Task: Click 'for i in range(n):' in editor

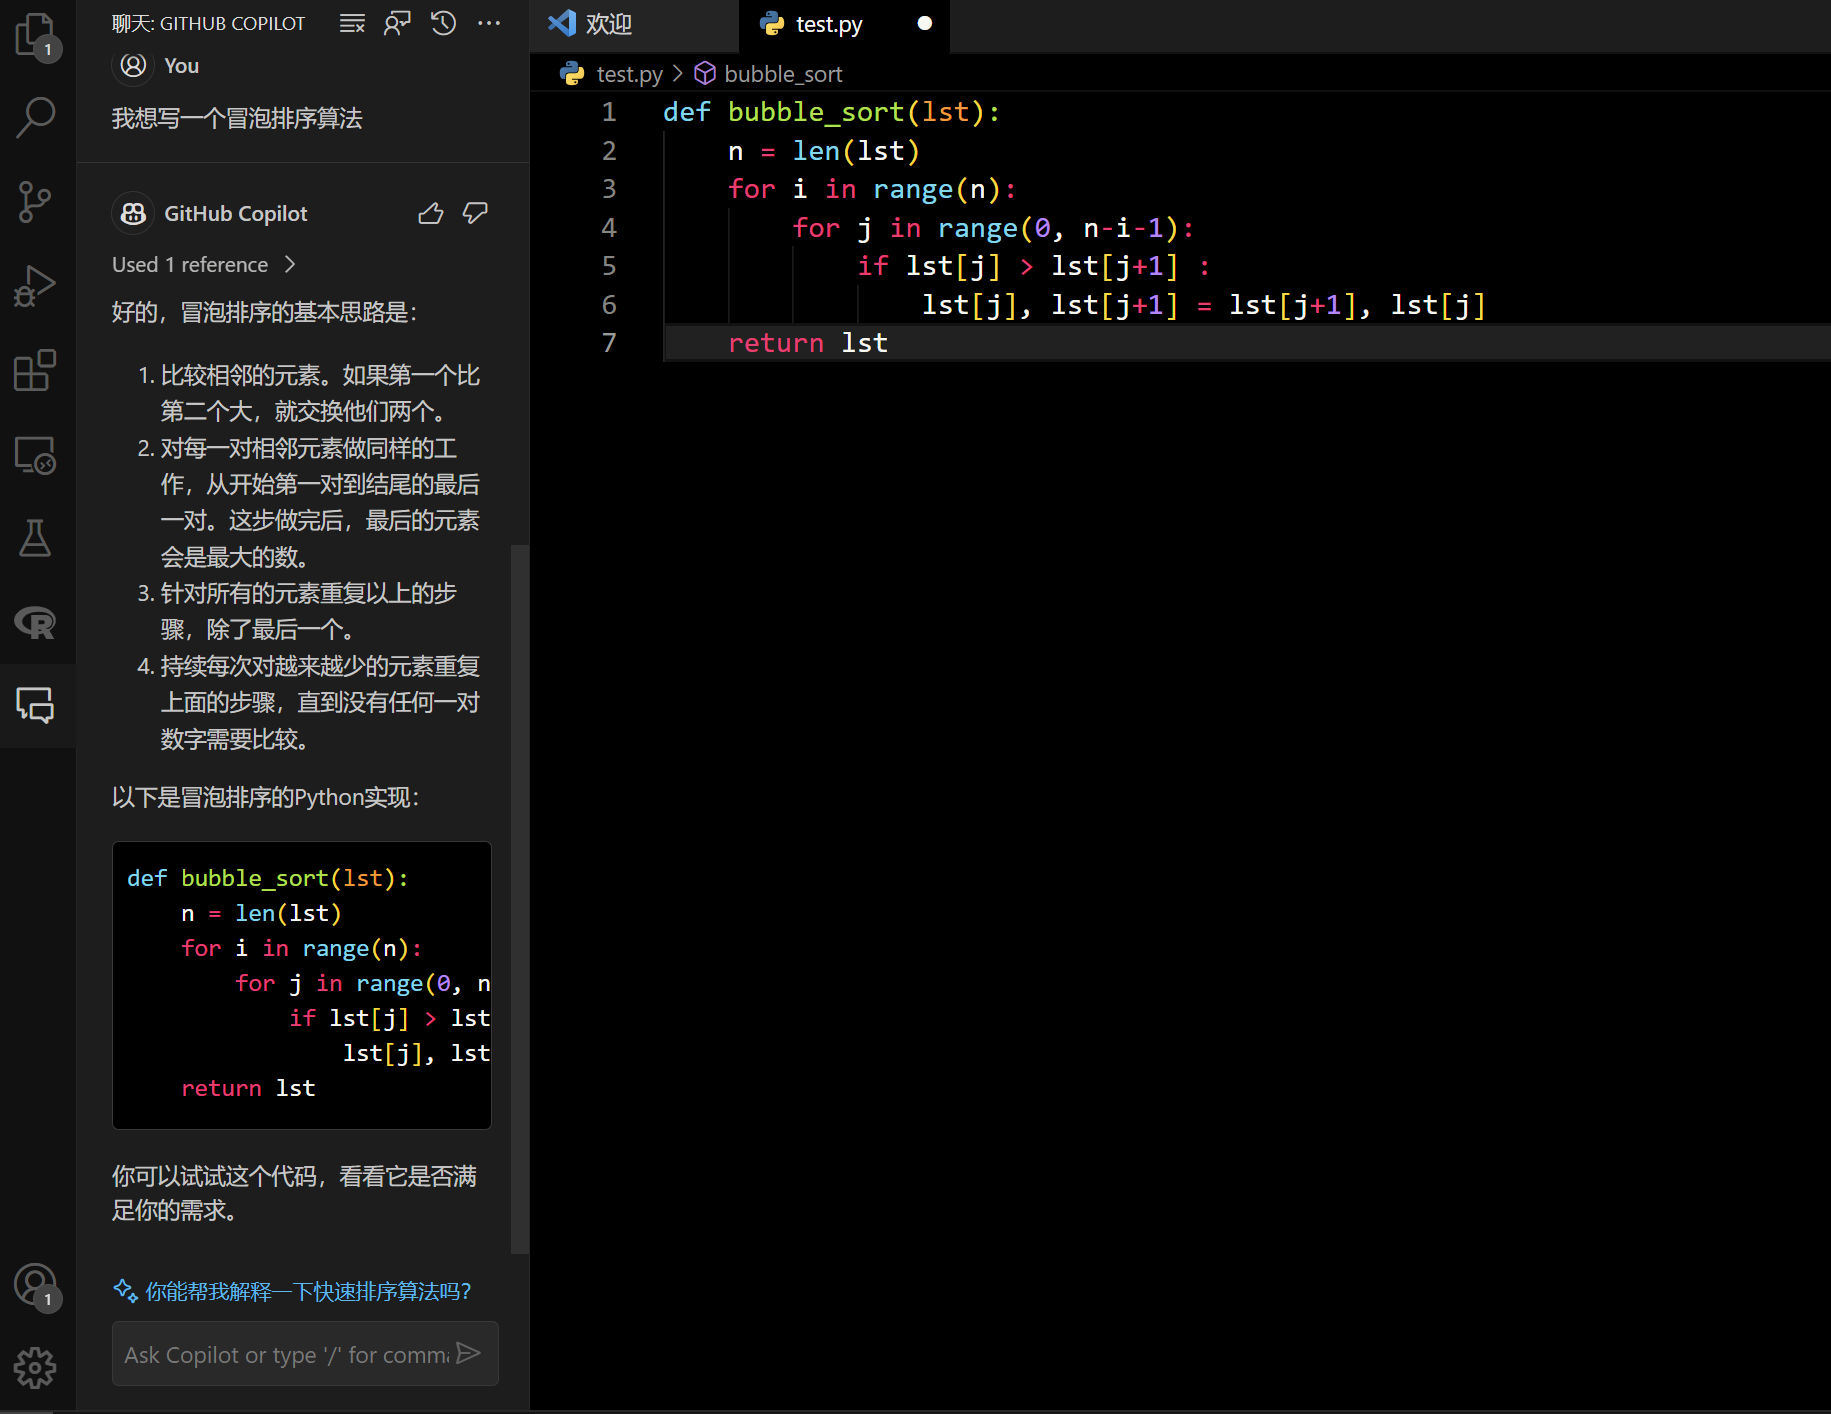Action: click(872, 189)
